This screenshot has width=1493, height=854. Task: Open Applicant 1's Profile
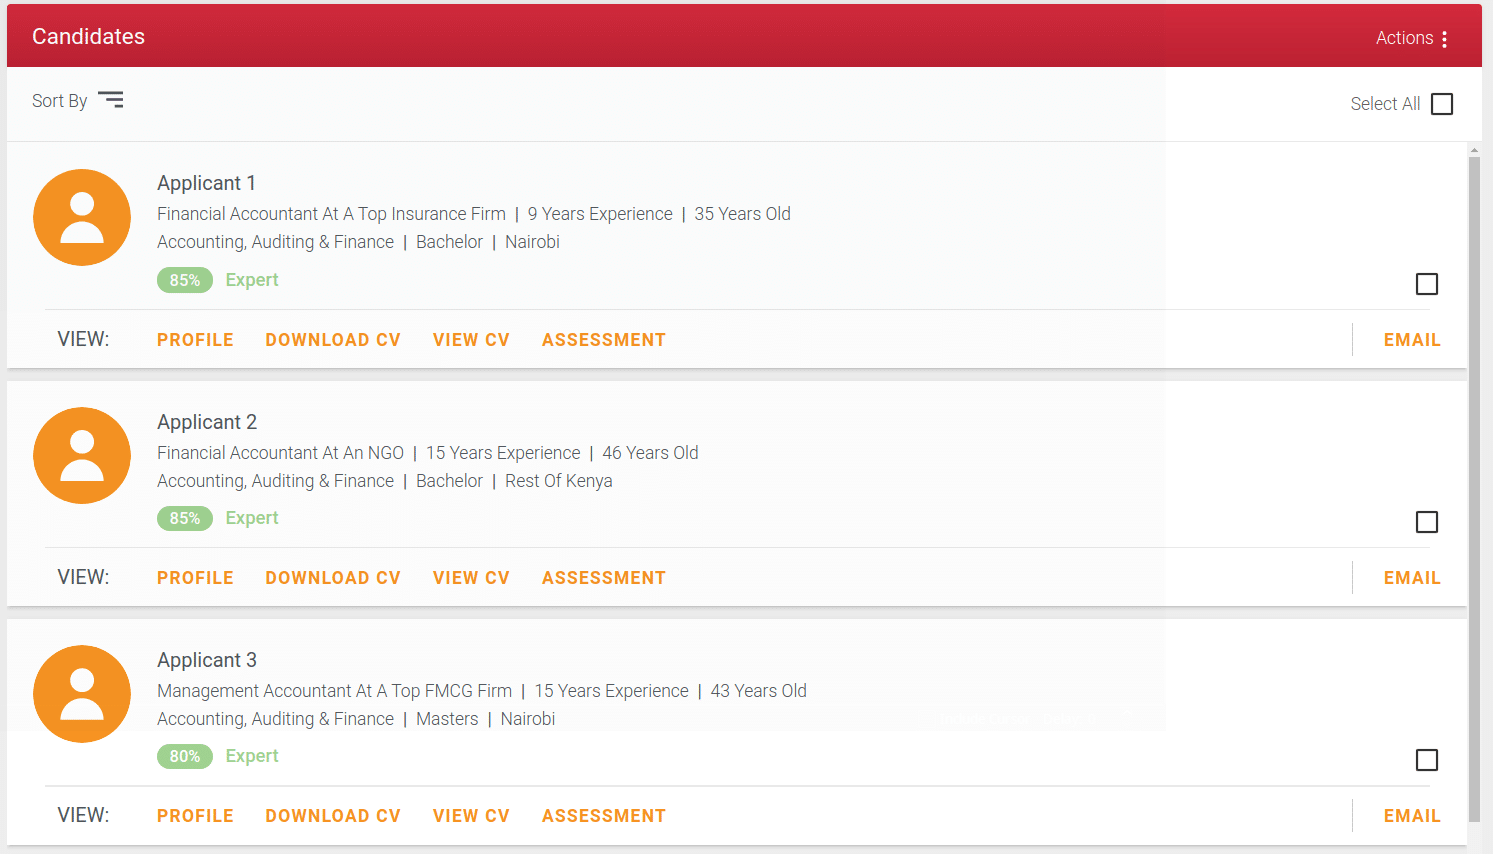(x=195, y=340)
